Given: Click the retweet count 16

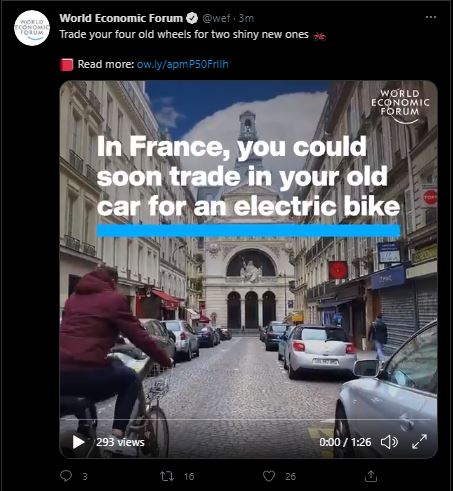Looking at the screenshot, I should [189, 476].
